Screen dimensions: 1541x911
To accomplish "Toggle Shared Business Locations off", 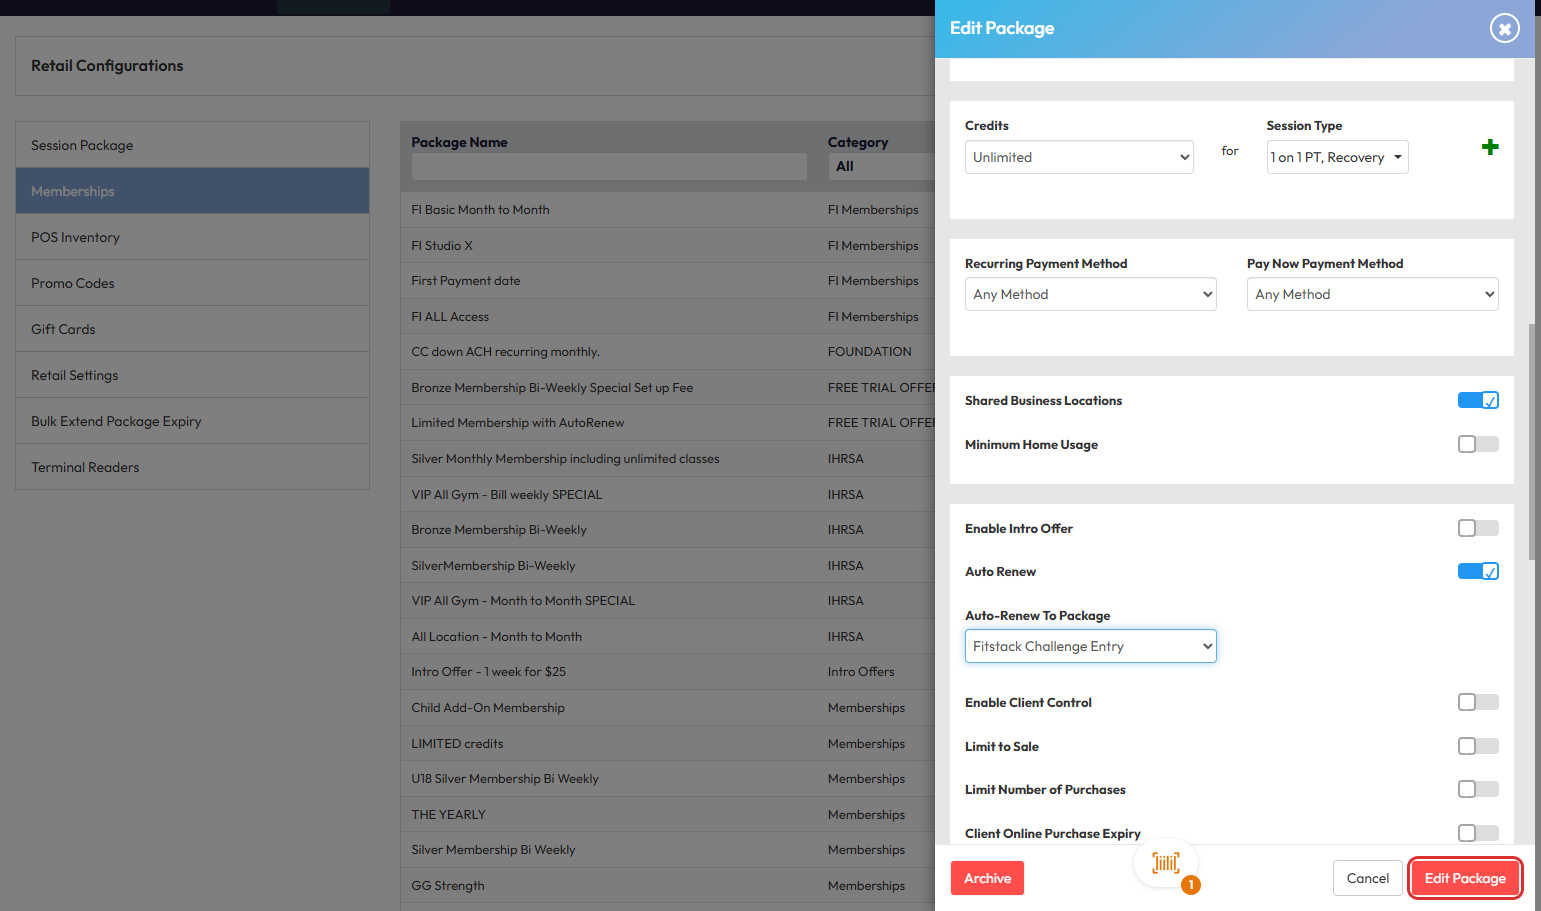I will 1477,400.
